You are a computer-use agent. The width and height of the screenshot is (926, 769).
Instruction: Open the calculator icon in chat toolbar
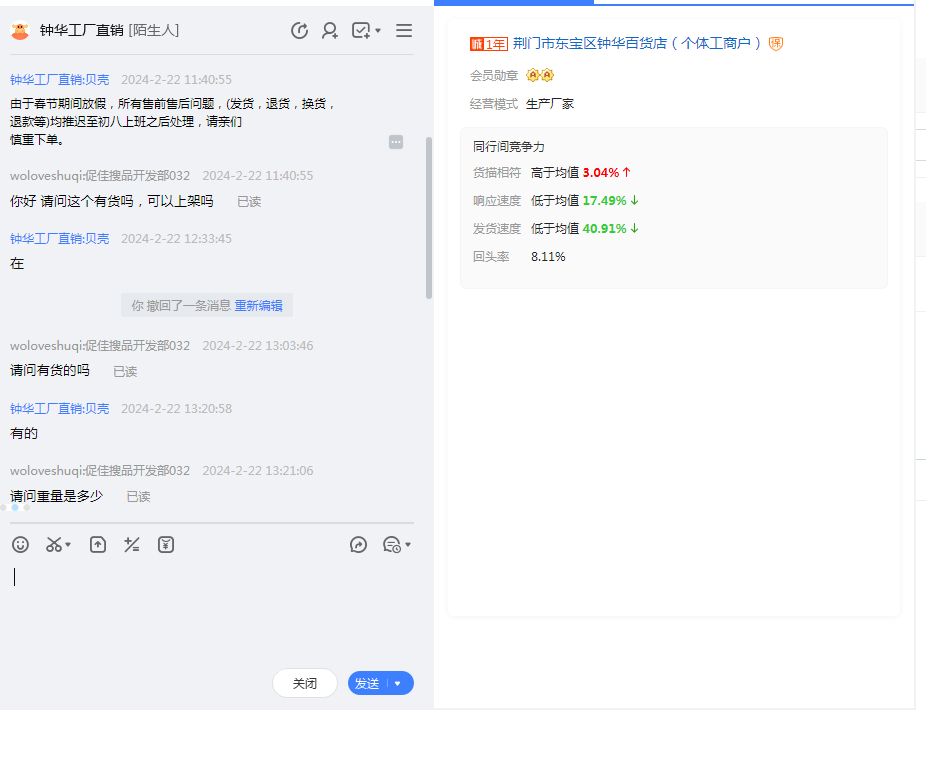click(x=131, y=545)
